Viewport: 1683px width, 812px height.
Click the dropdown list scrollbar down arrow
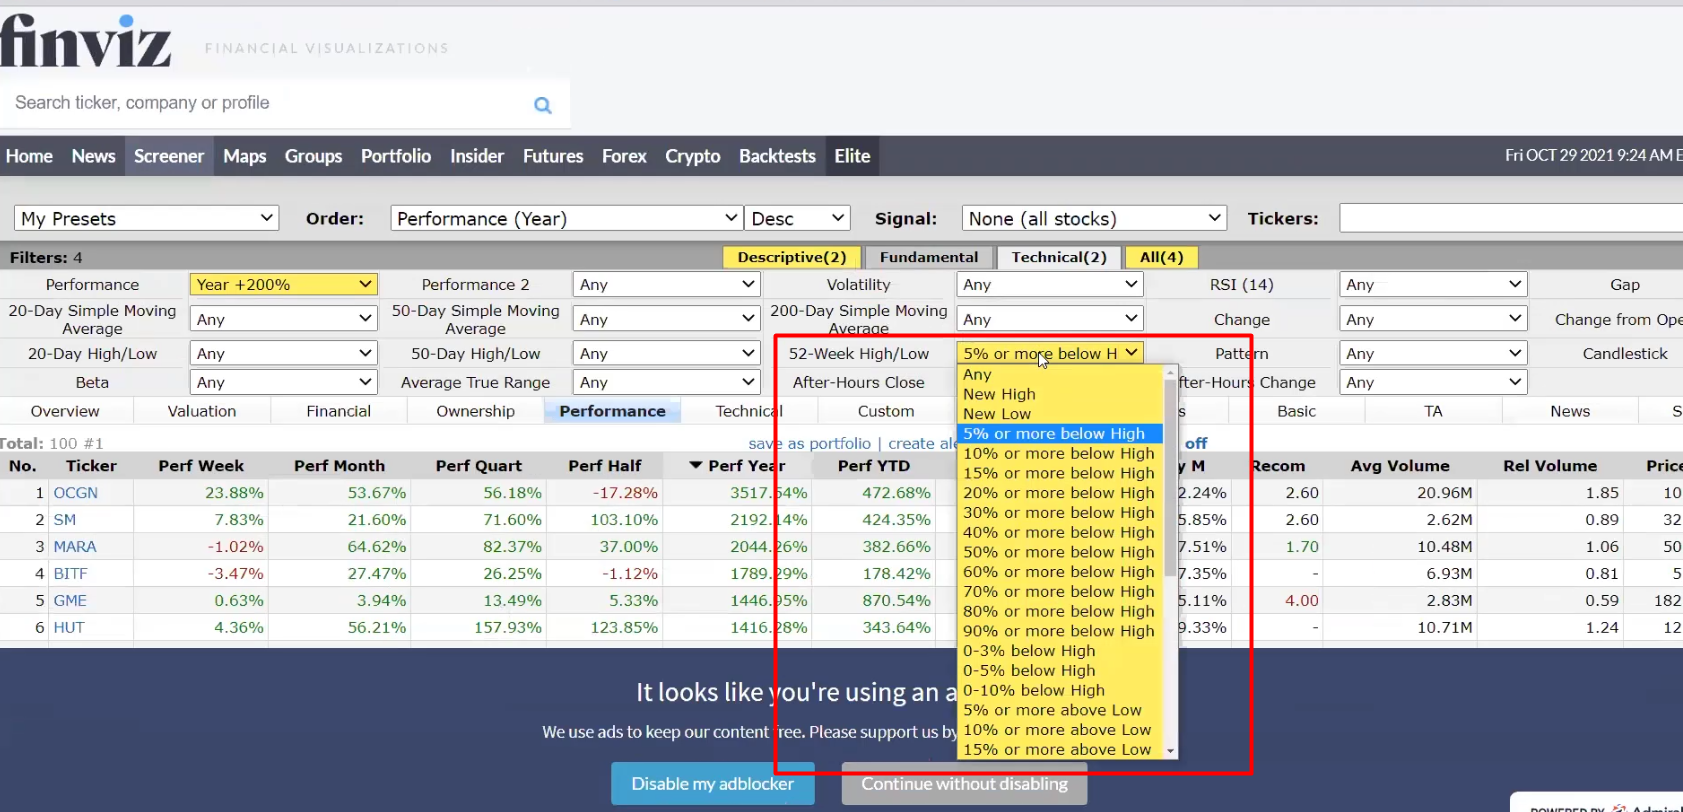[x=1170, y=751]
